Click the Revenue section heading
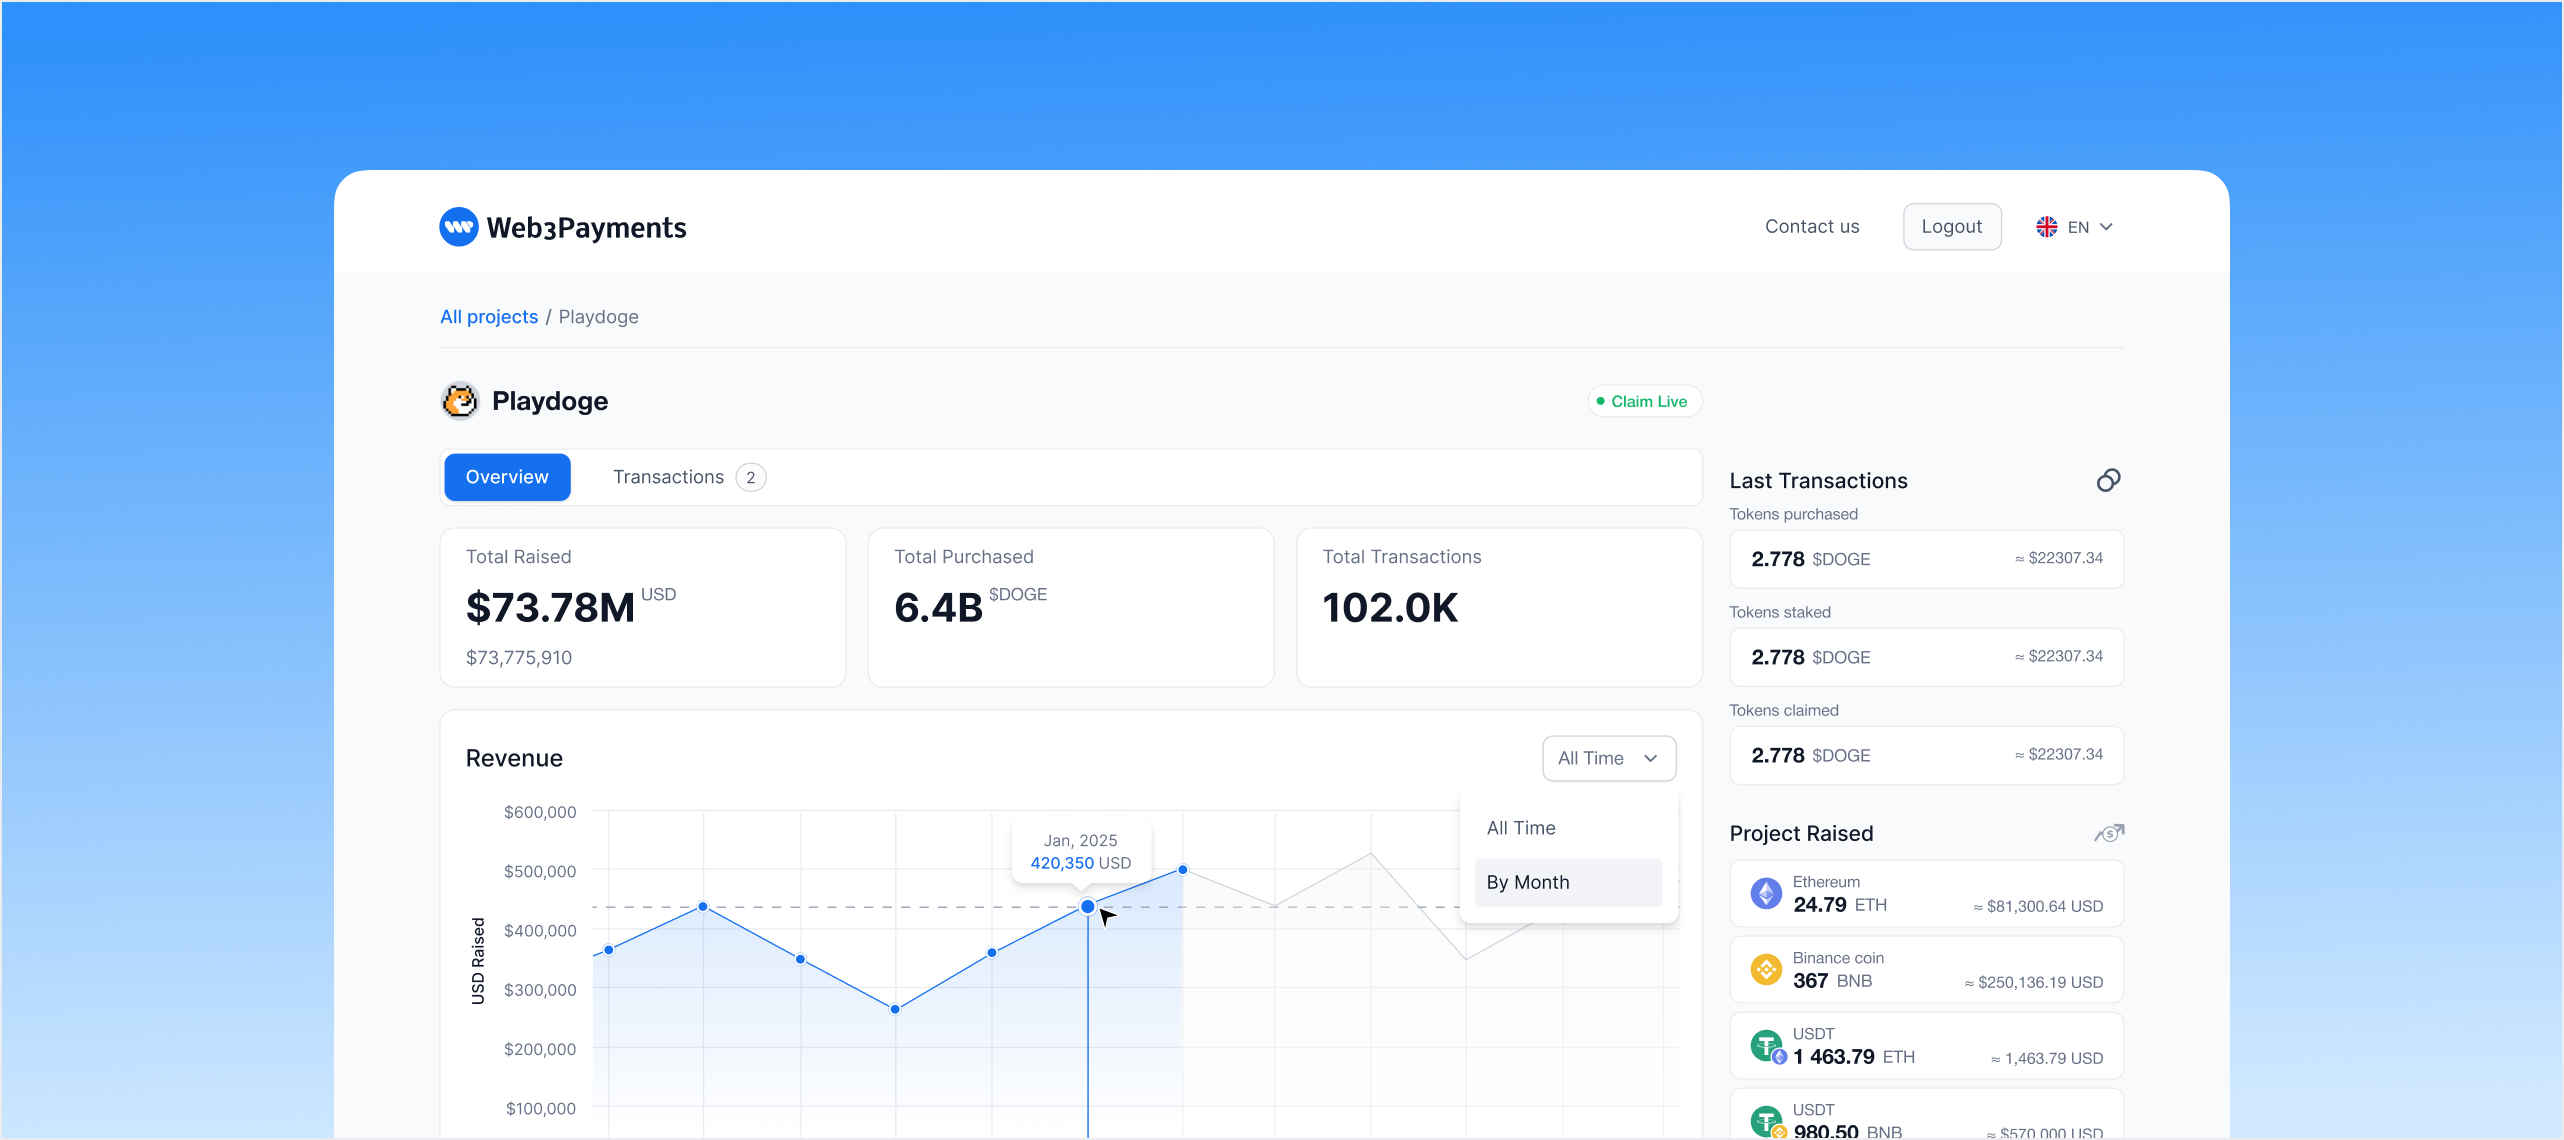Screen dimensions: 2564x1140 514,759
